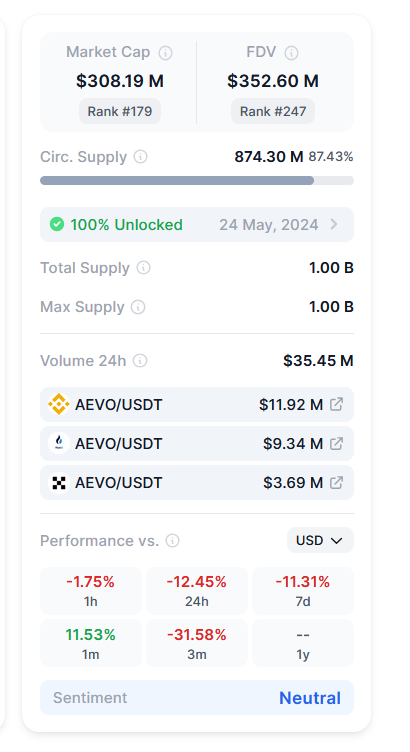Click the Neutral sentiment label
Viewport: 410px width, 752px height.
tap(310, 698)
